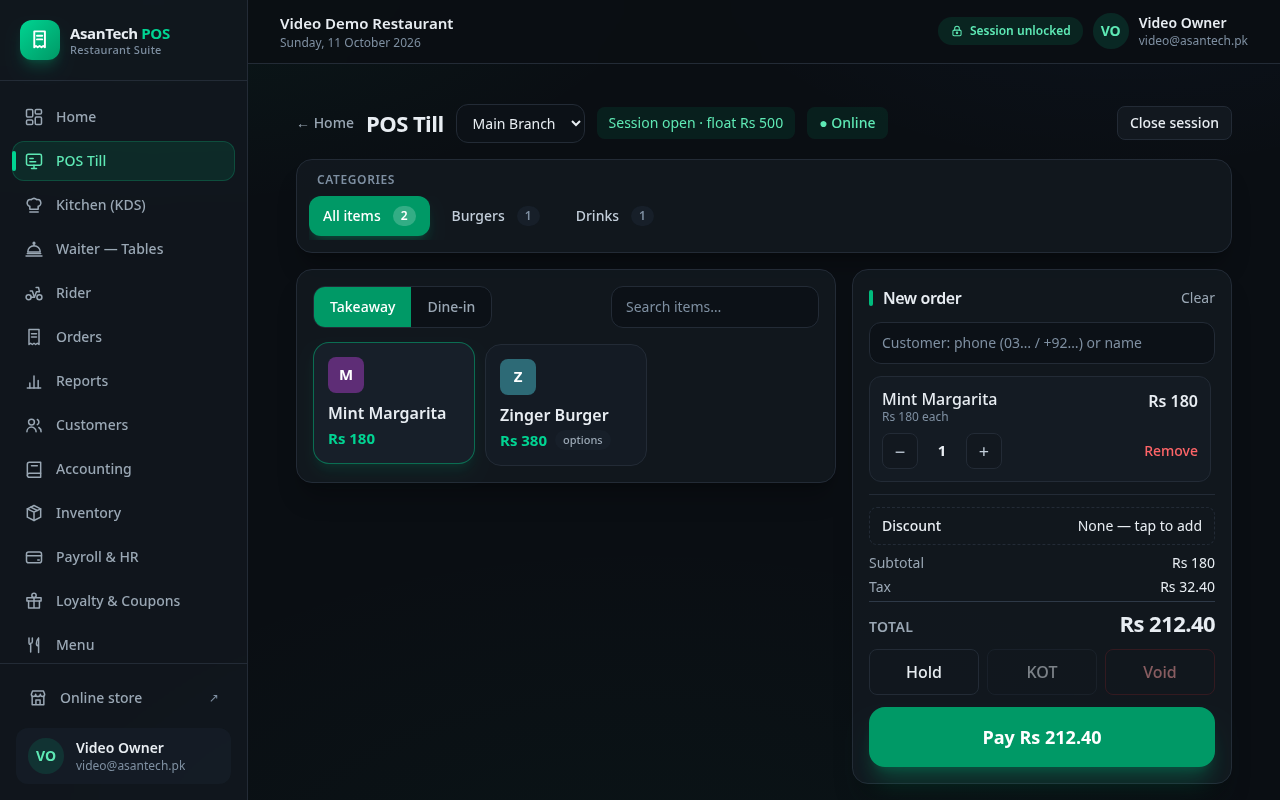Click the Close session button

point(1174,123)
